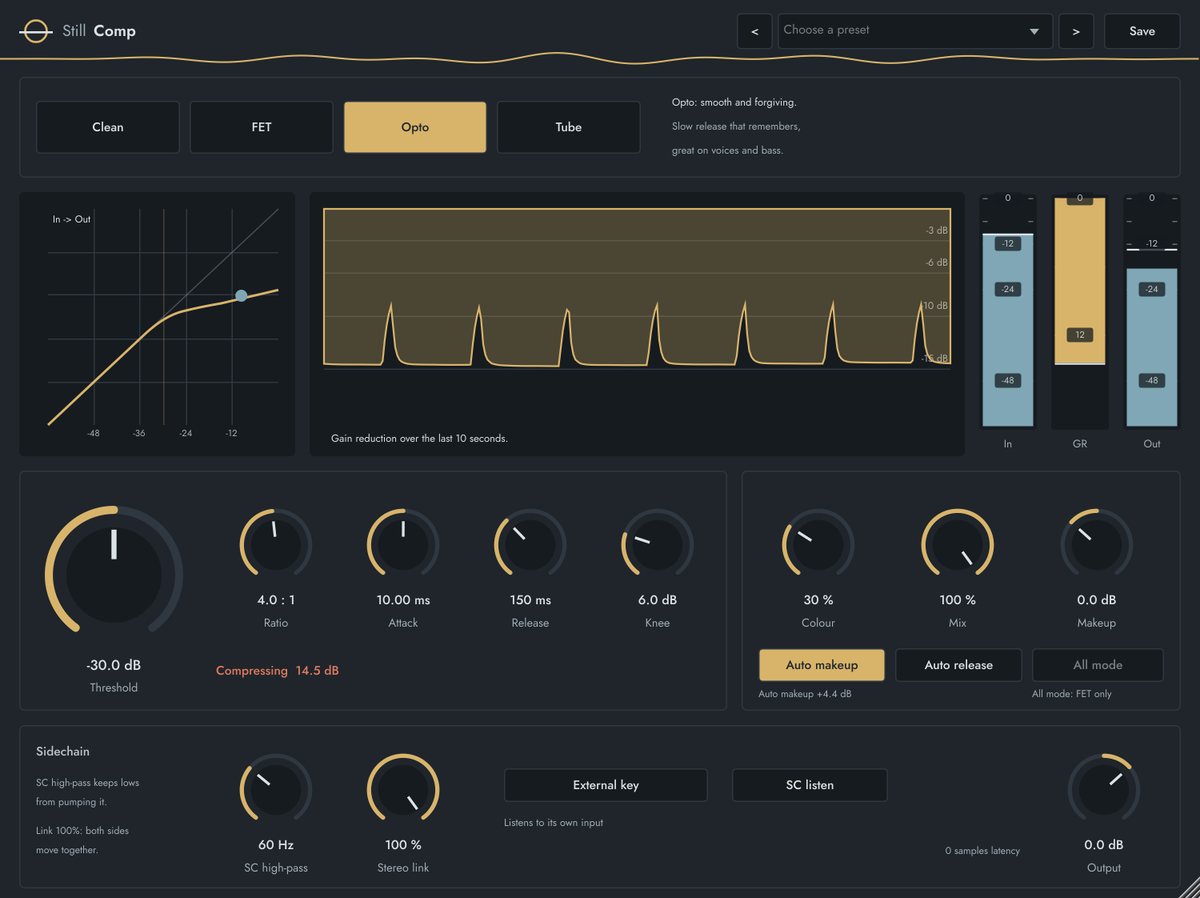Enable External key sidechain

click(x=606, y=785)
